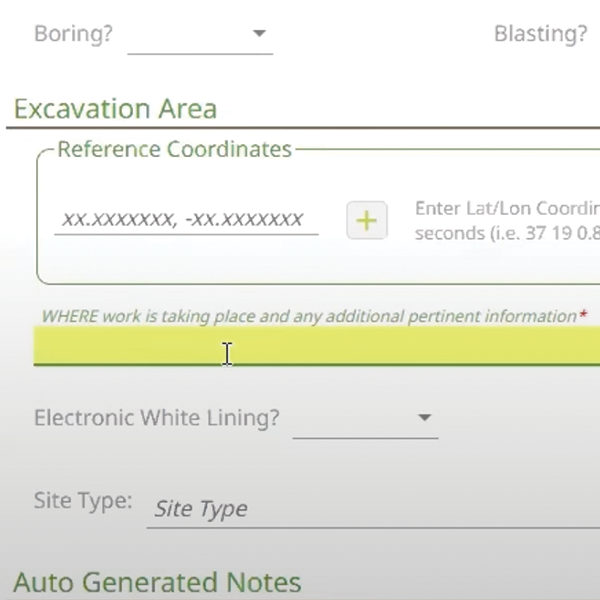Click the Blasting? label
This screenshot has width=600, height=600.
540,34
